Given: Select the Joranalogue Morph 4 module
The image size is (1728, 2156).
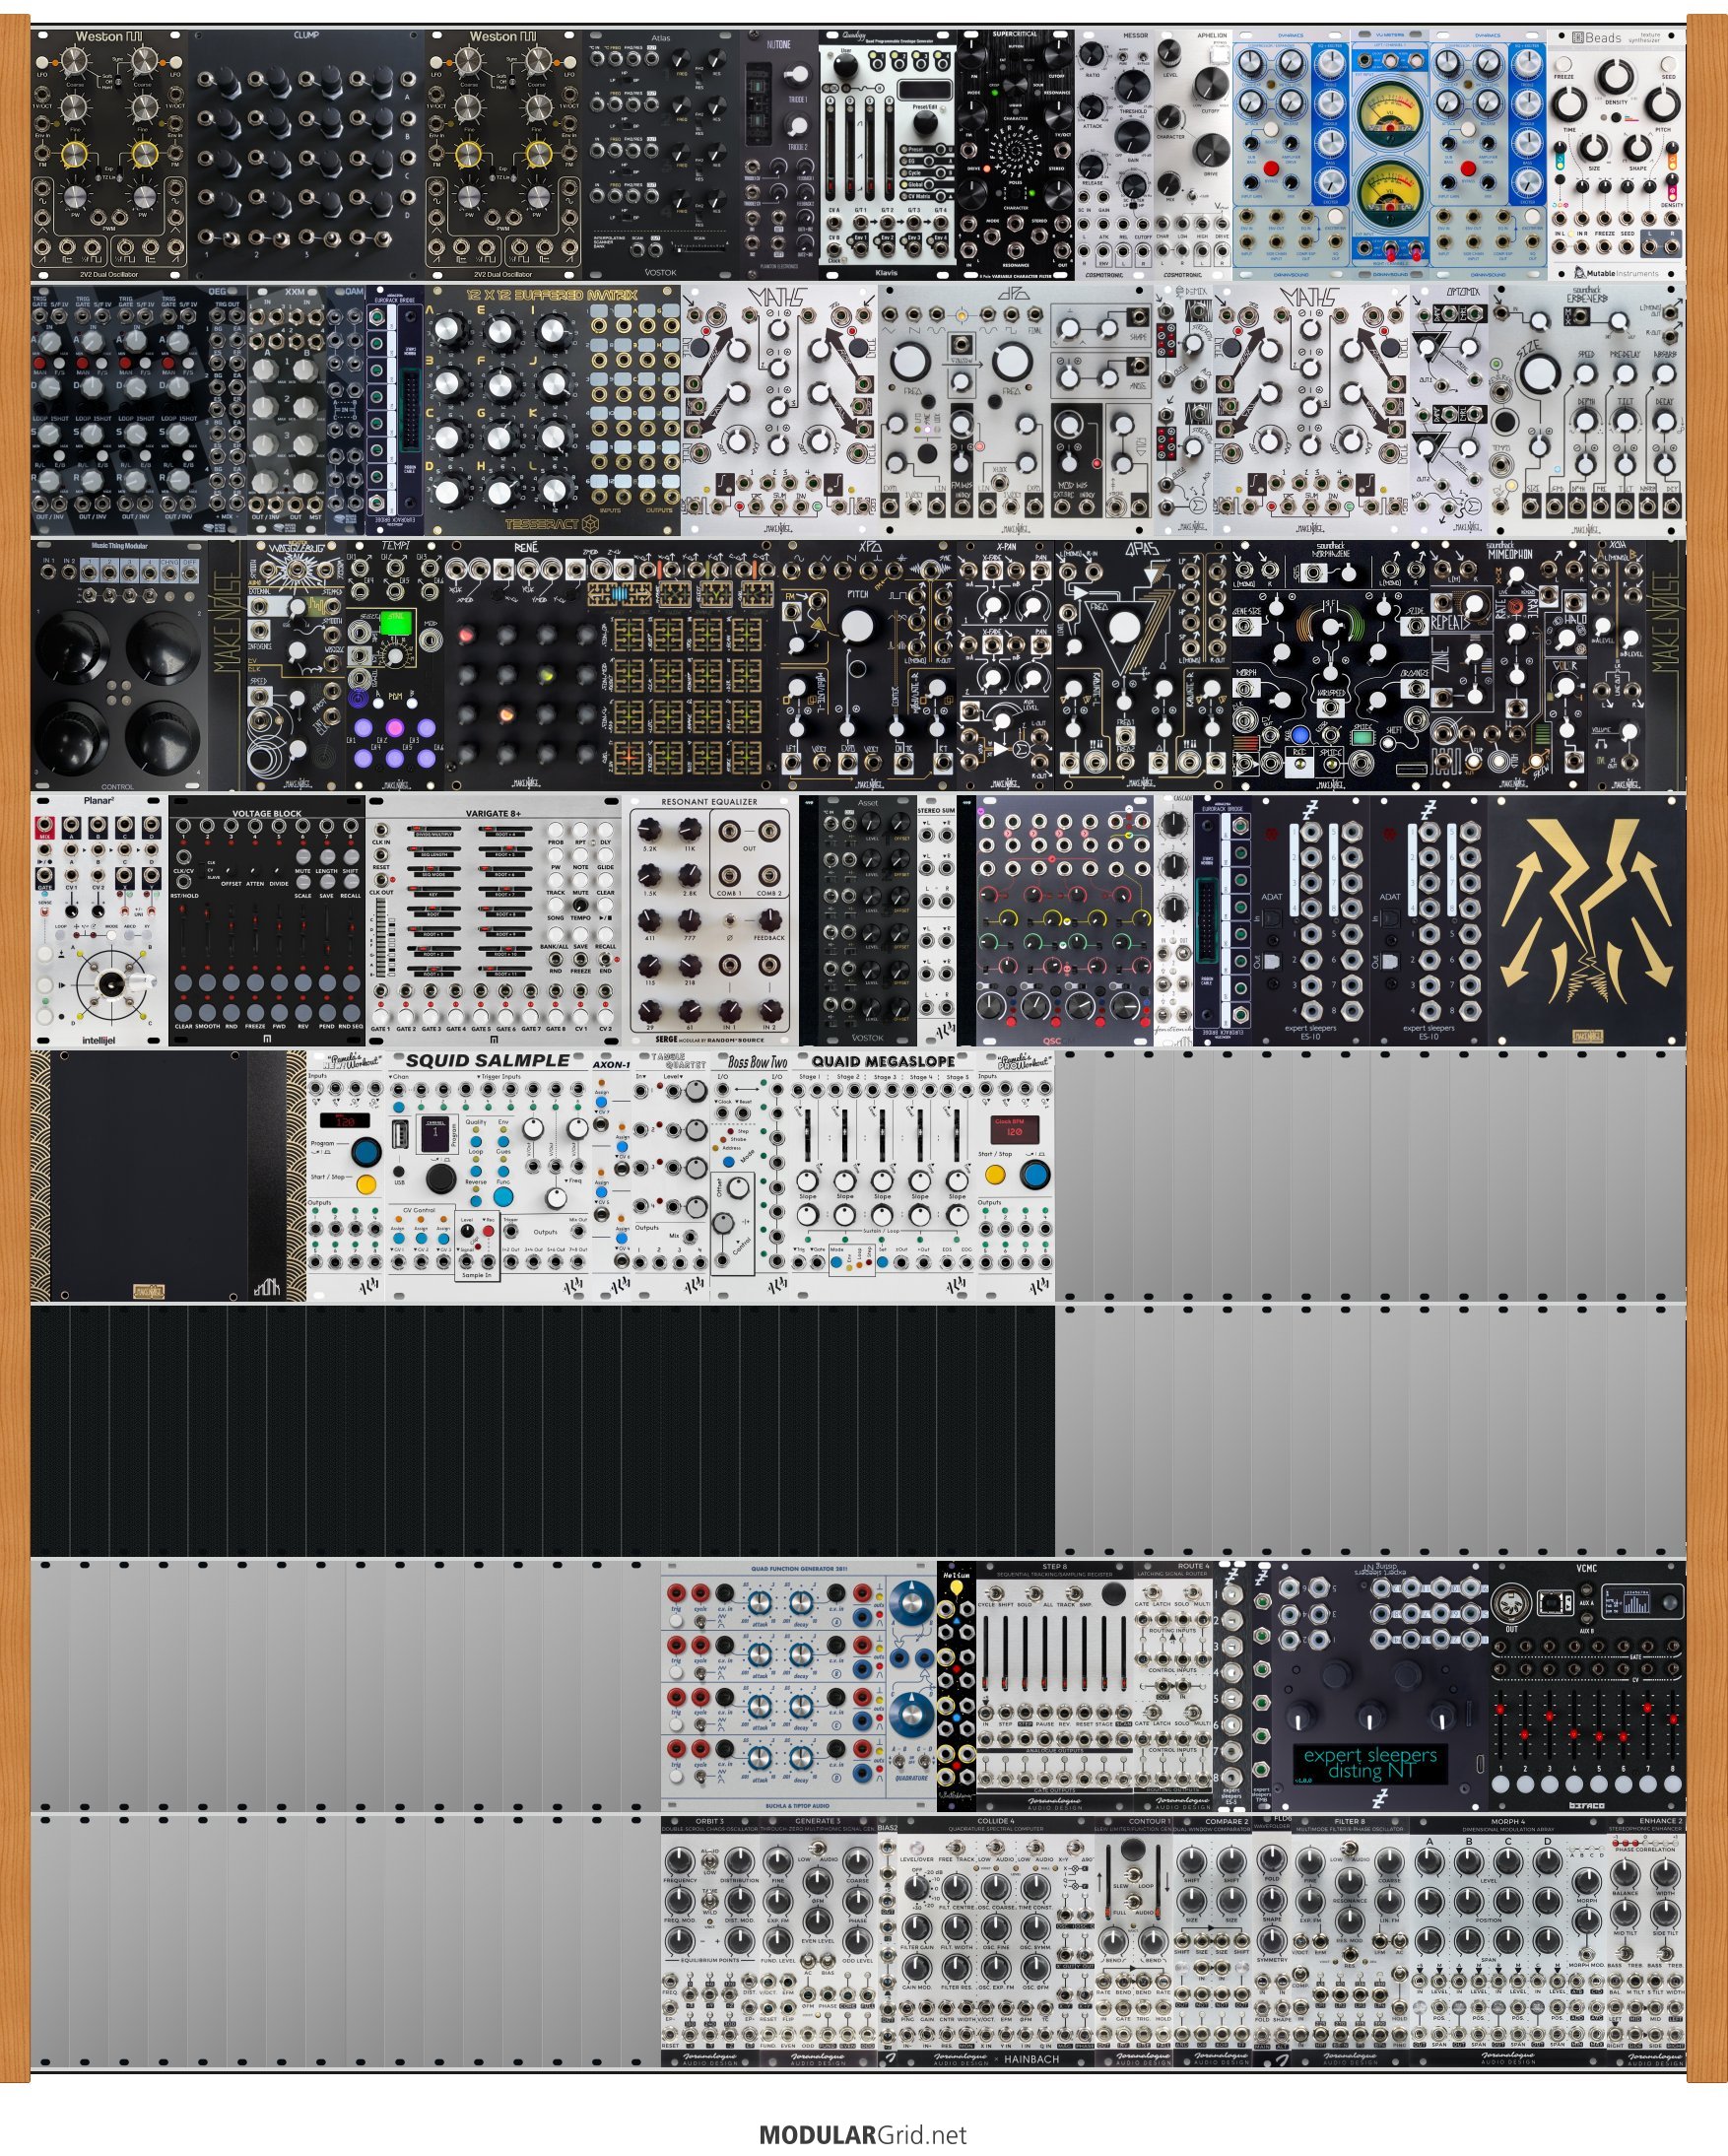Looking at the screenshot, I should [1509, 1942].
